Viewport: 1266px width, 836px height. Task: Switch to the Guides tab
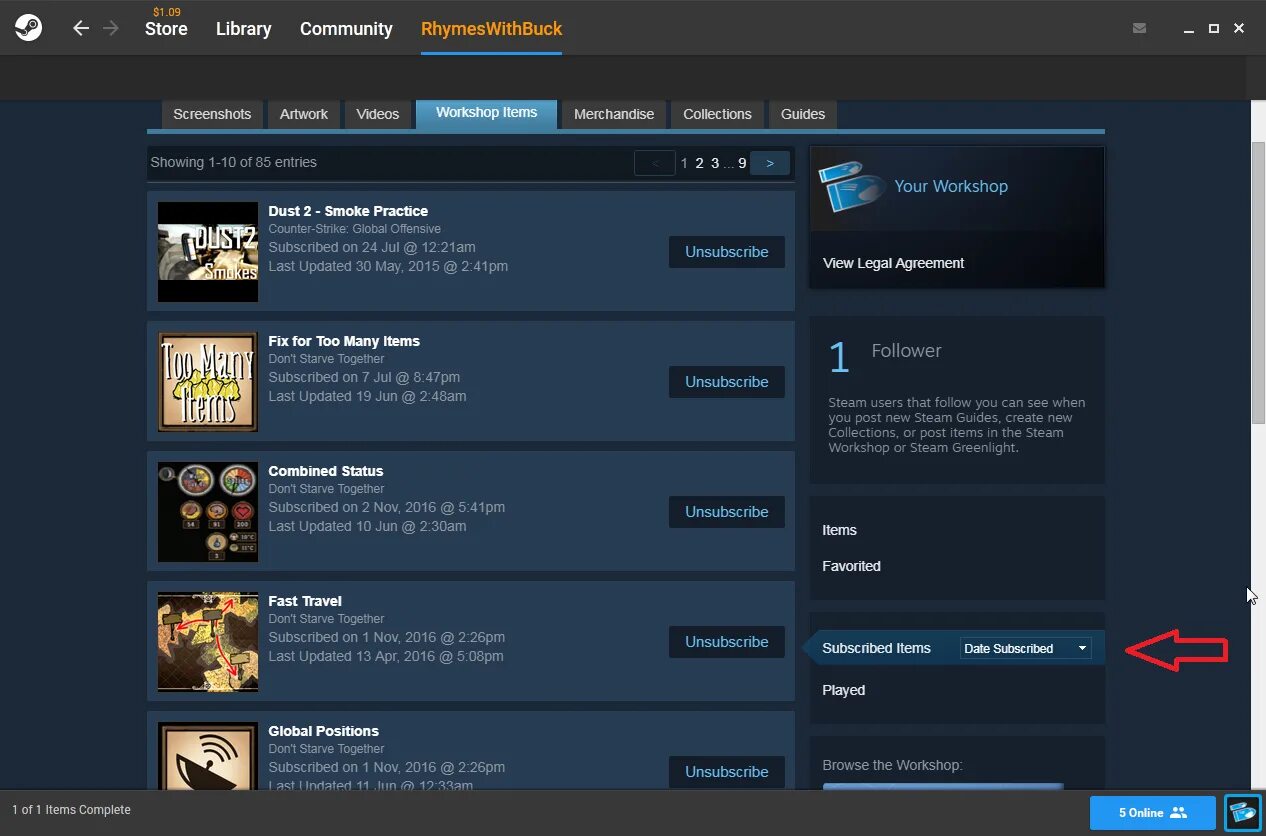pyautogui.click(x=803, y=114)
